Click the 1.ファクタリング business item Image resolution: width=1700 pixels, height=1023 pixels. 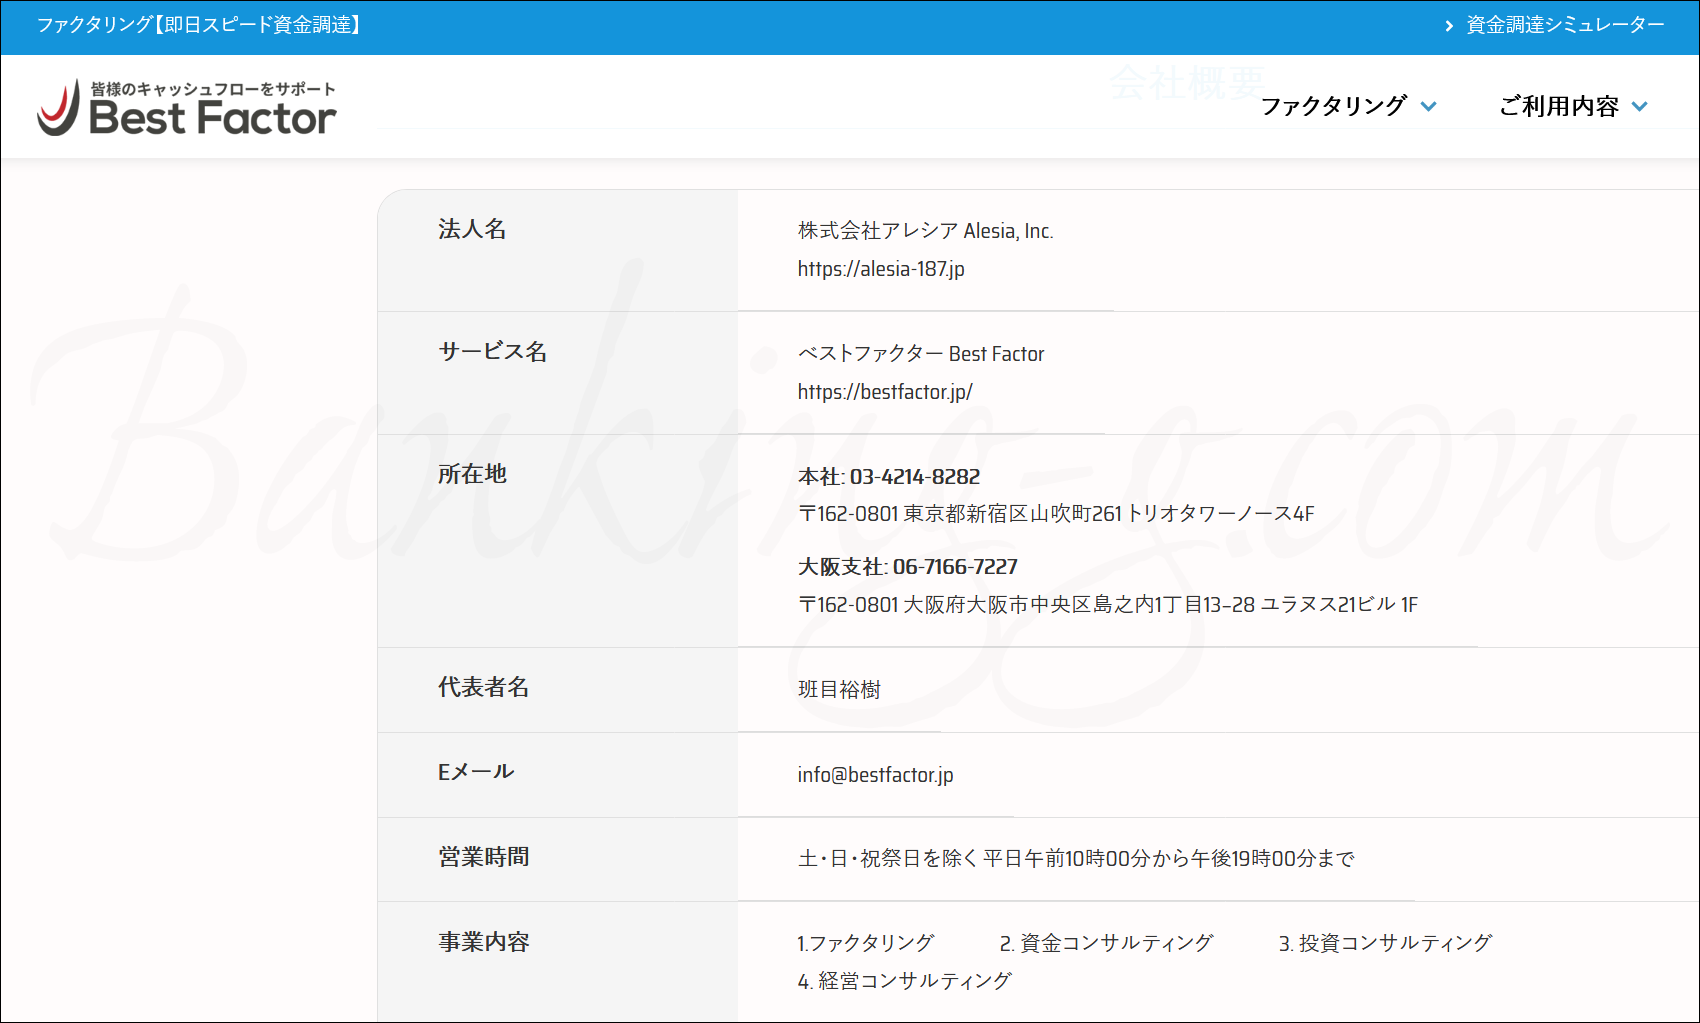(x=865, y=943)
